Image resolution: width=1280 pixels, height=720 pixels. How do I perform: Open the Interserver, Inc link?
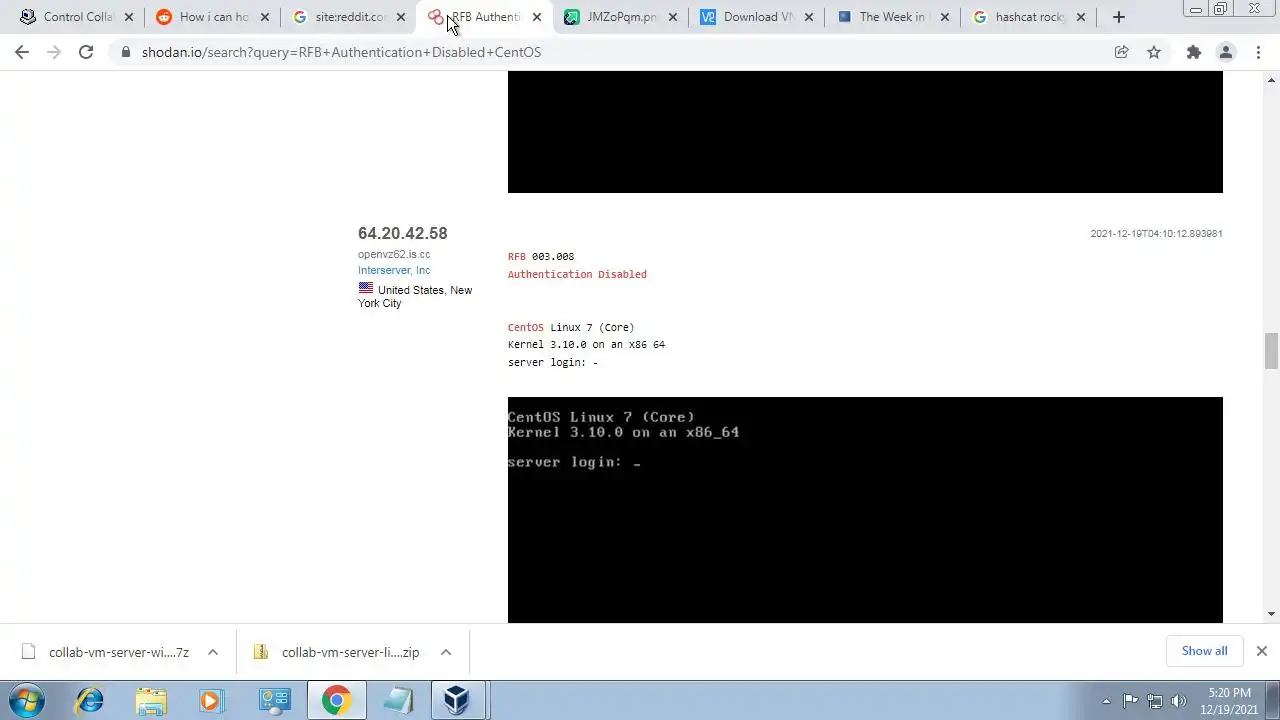click(394, 270)
